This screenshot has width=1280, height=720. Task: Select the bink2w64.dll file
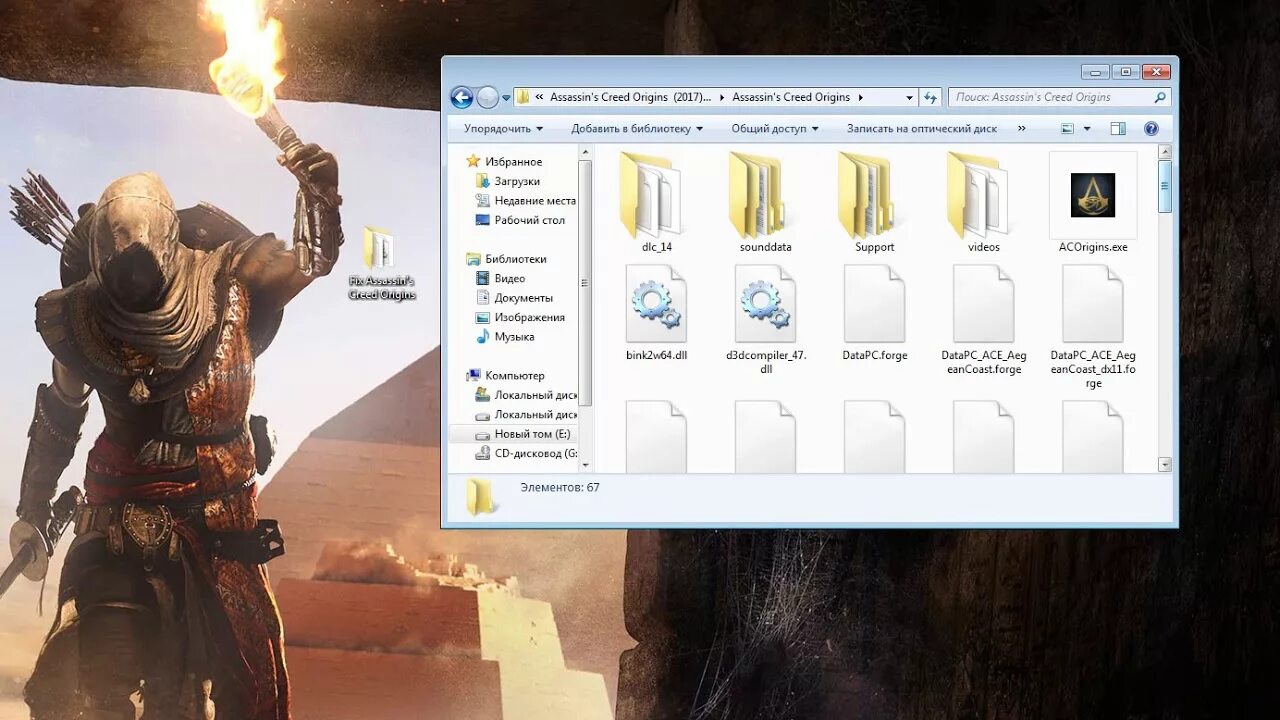(655, 312)
